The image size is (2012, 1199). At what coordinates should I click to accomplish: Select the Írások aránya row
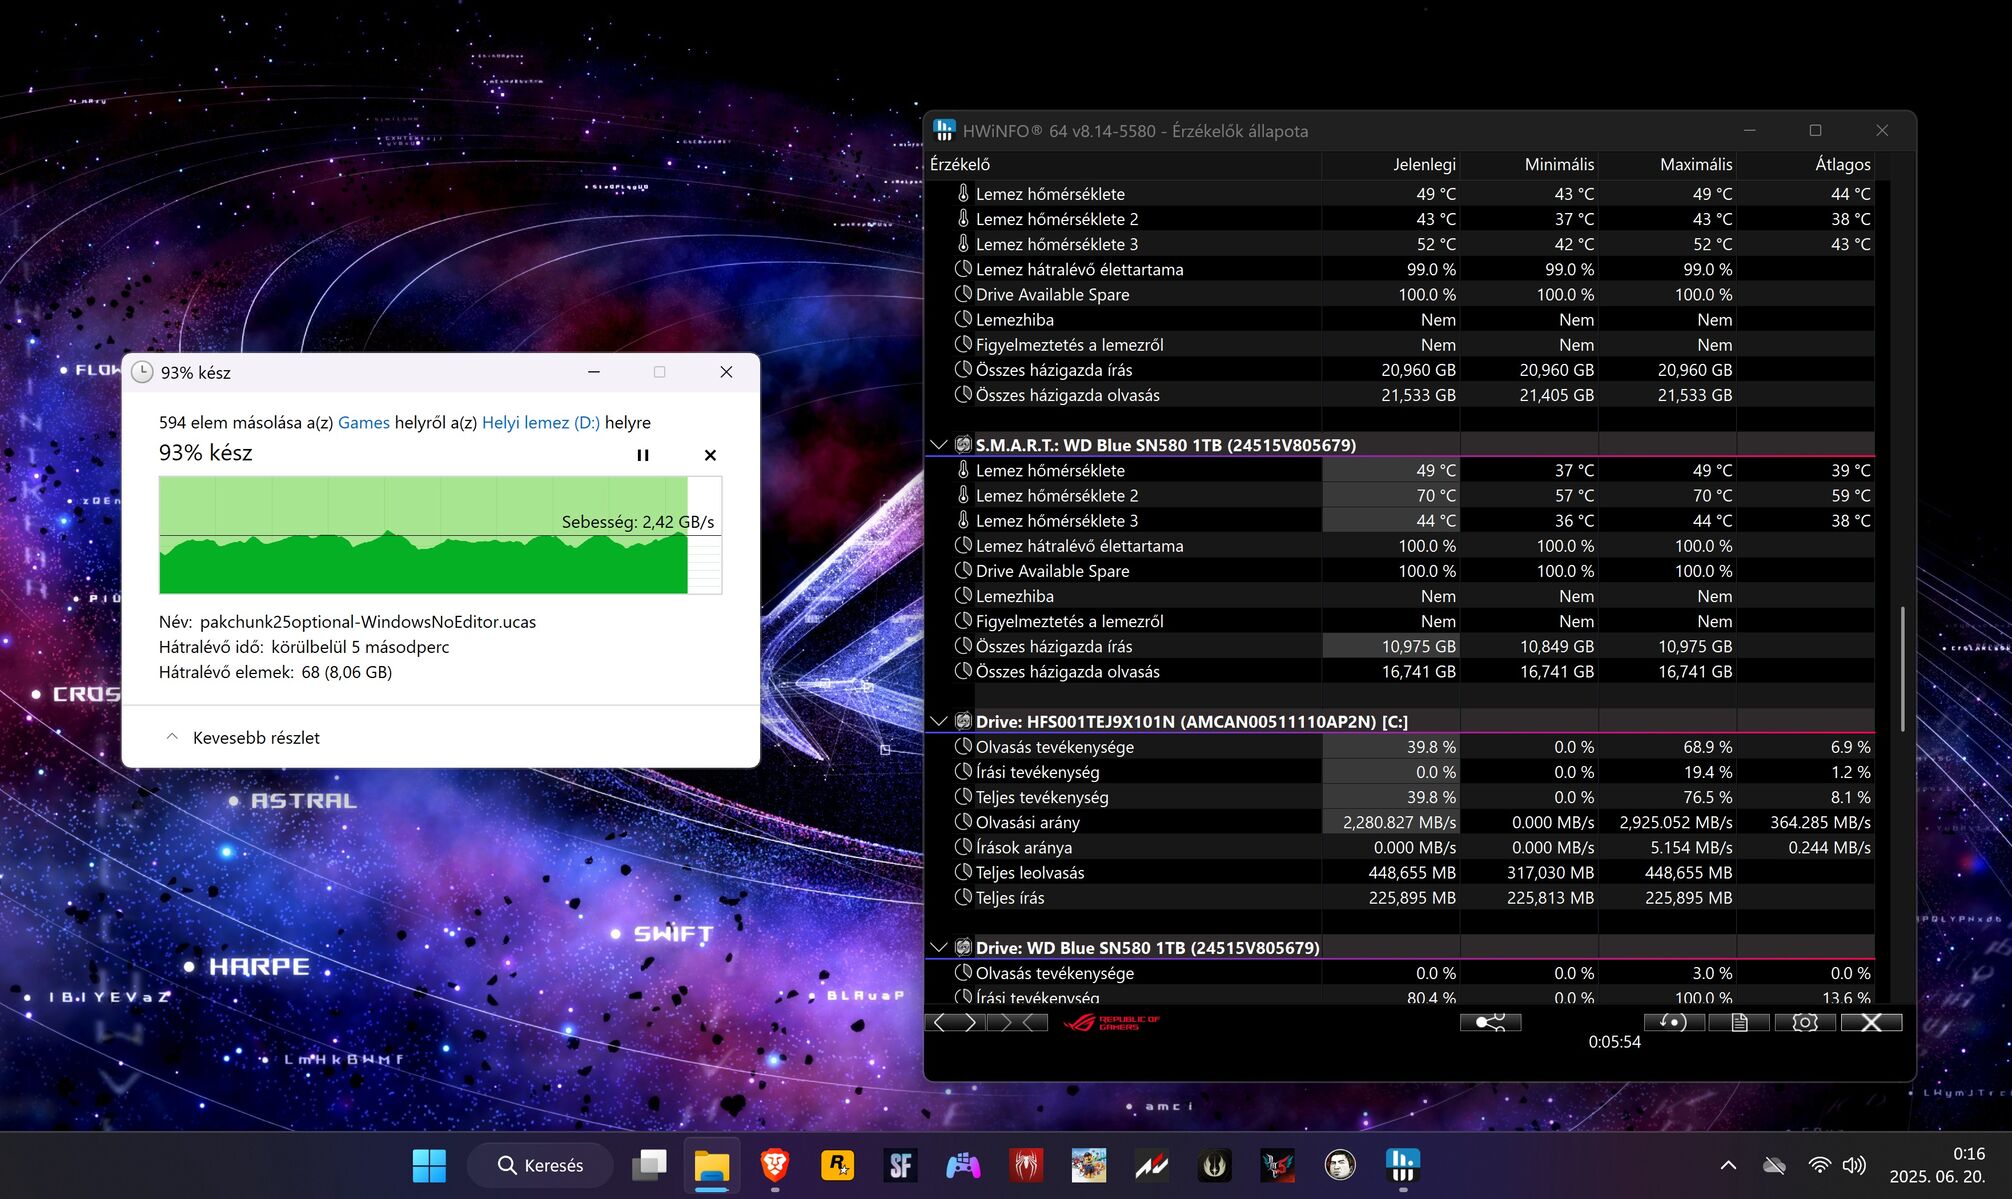pos(1400,847)
